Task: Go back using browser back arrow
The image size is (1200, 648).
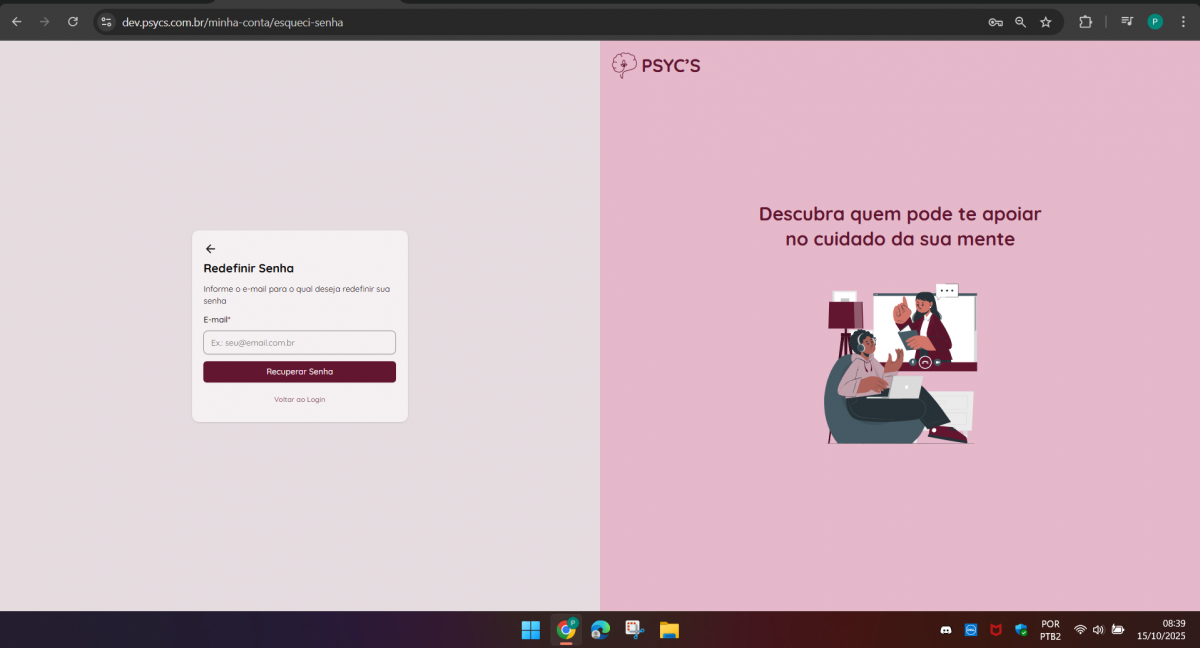Action: (x=17, y=22)
